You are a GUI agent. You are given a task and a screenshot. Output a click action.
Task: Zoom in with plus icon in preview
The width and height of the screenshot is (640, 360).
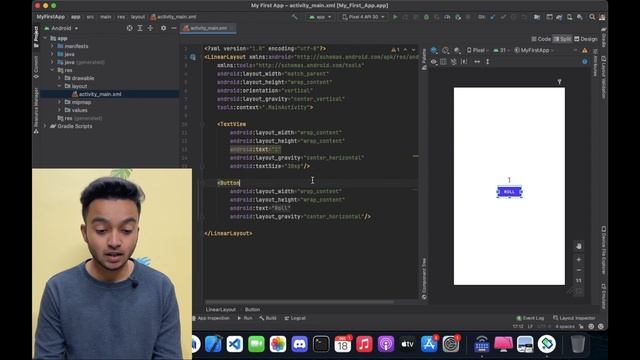(x=579, y=260)
